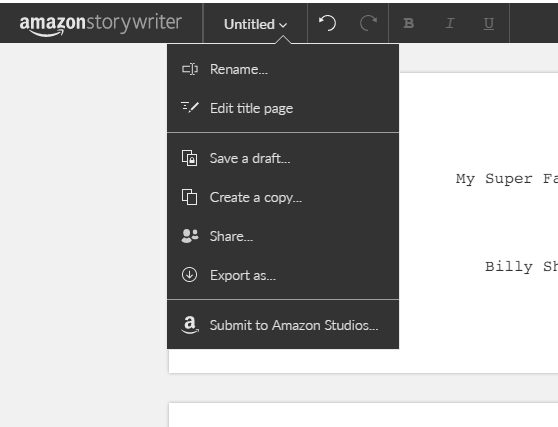Click the Share people icon
The width and height of the screenshot is (558, 427).
(190, 236)
